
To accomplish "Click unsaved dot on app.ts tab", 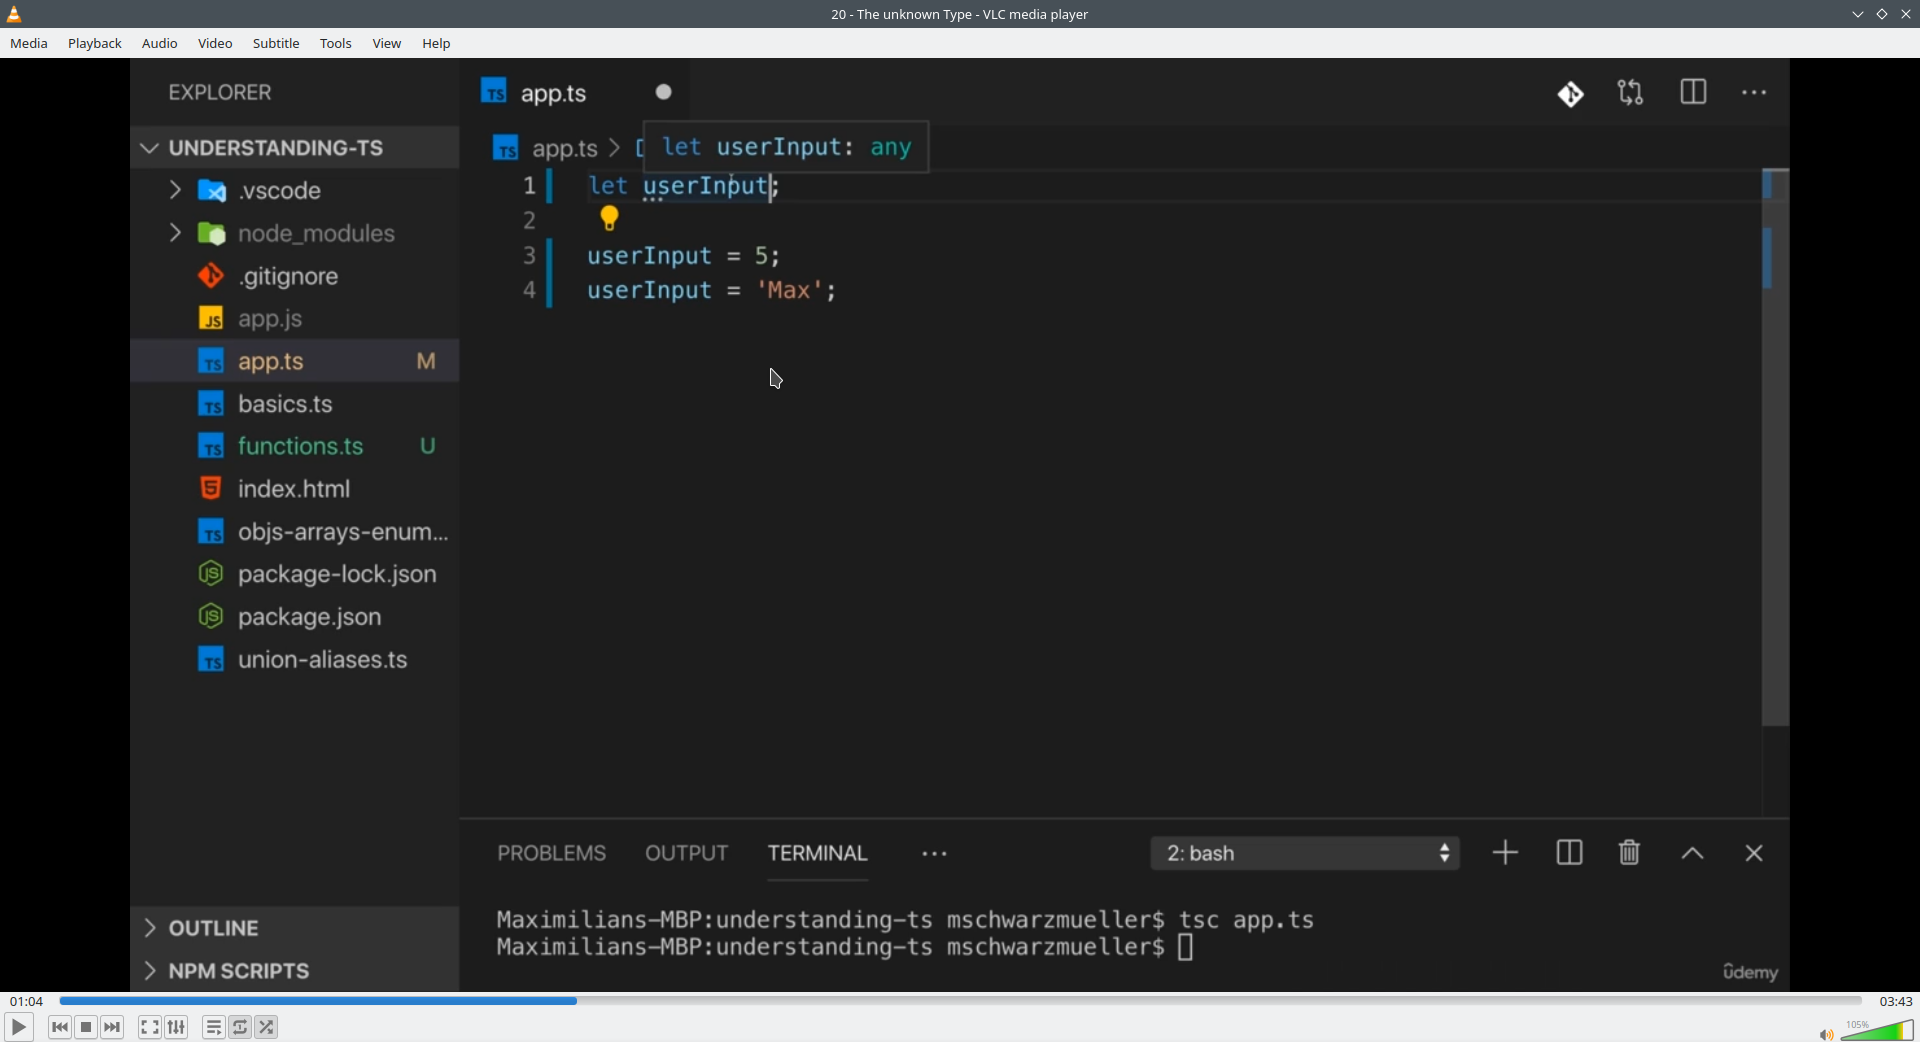I will point(664,92).
